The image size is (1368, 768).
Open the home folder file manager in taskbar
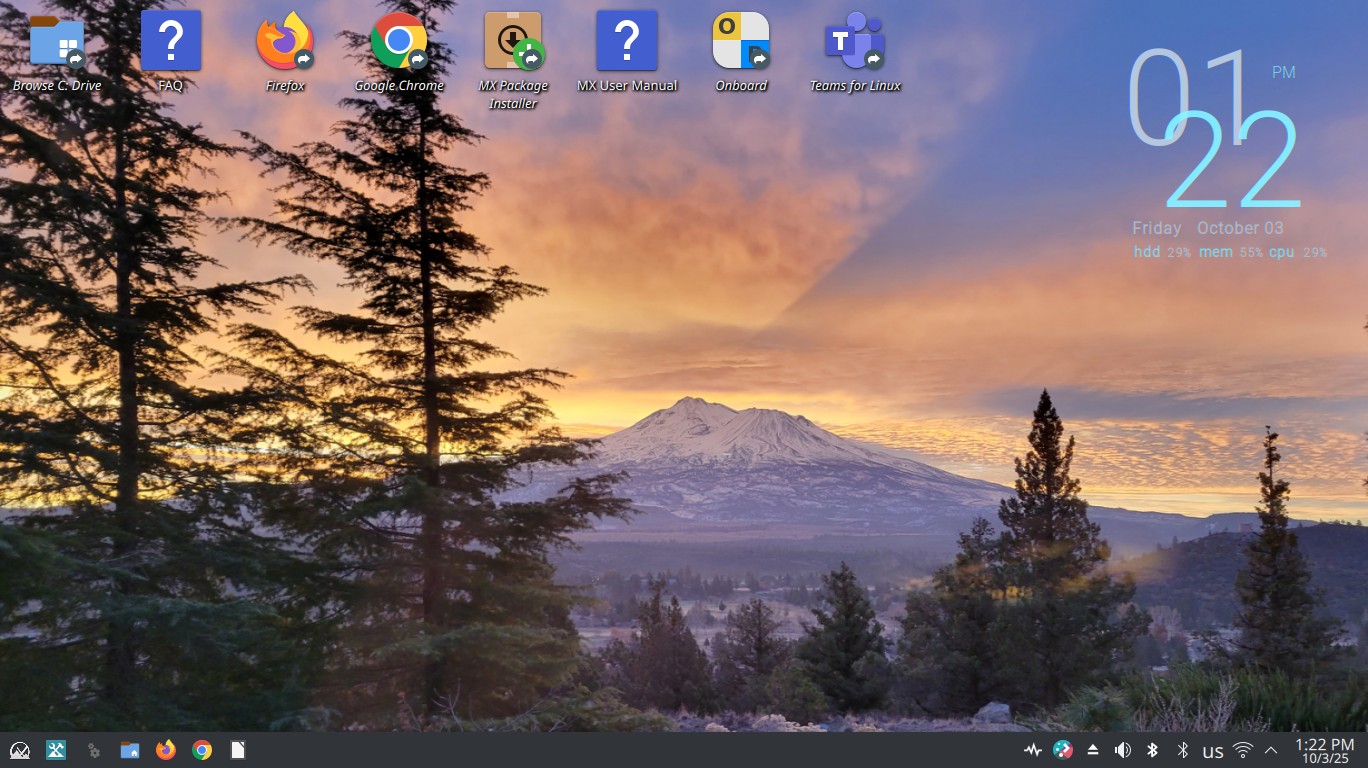coord(129,750)
